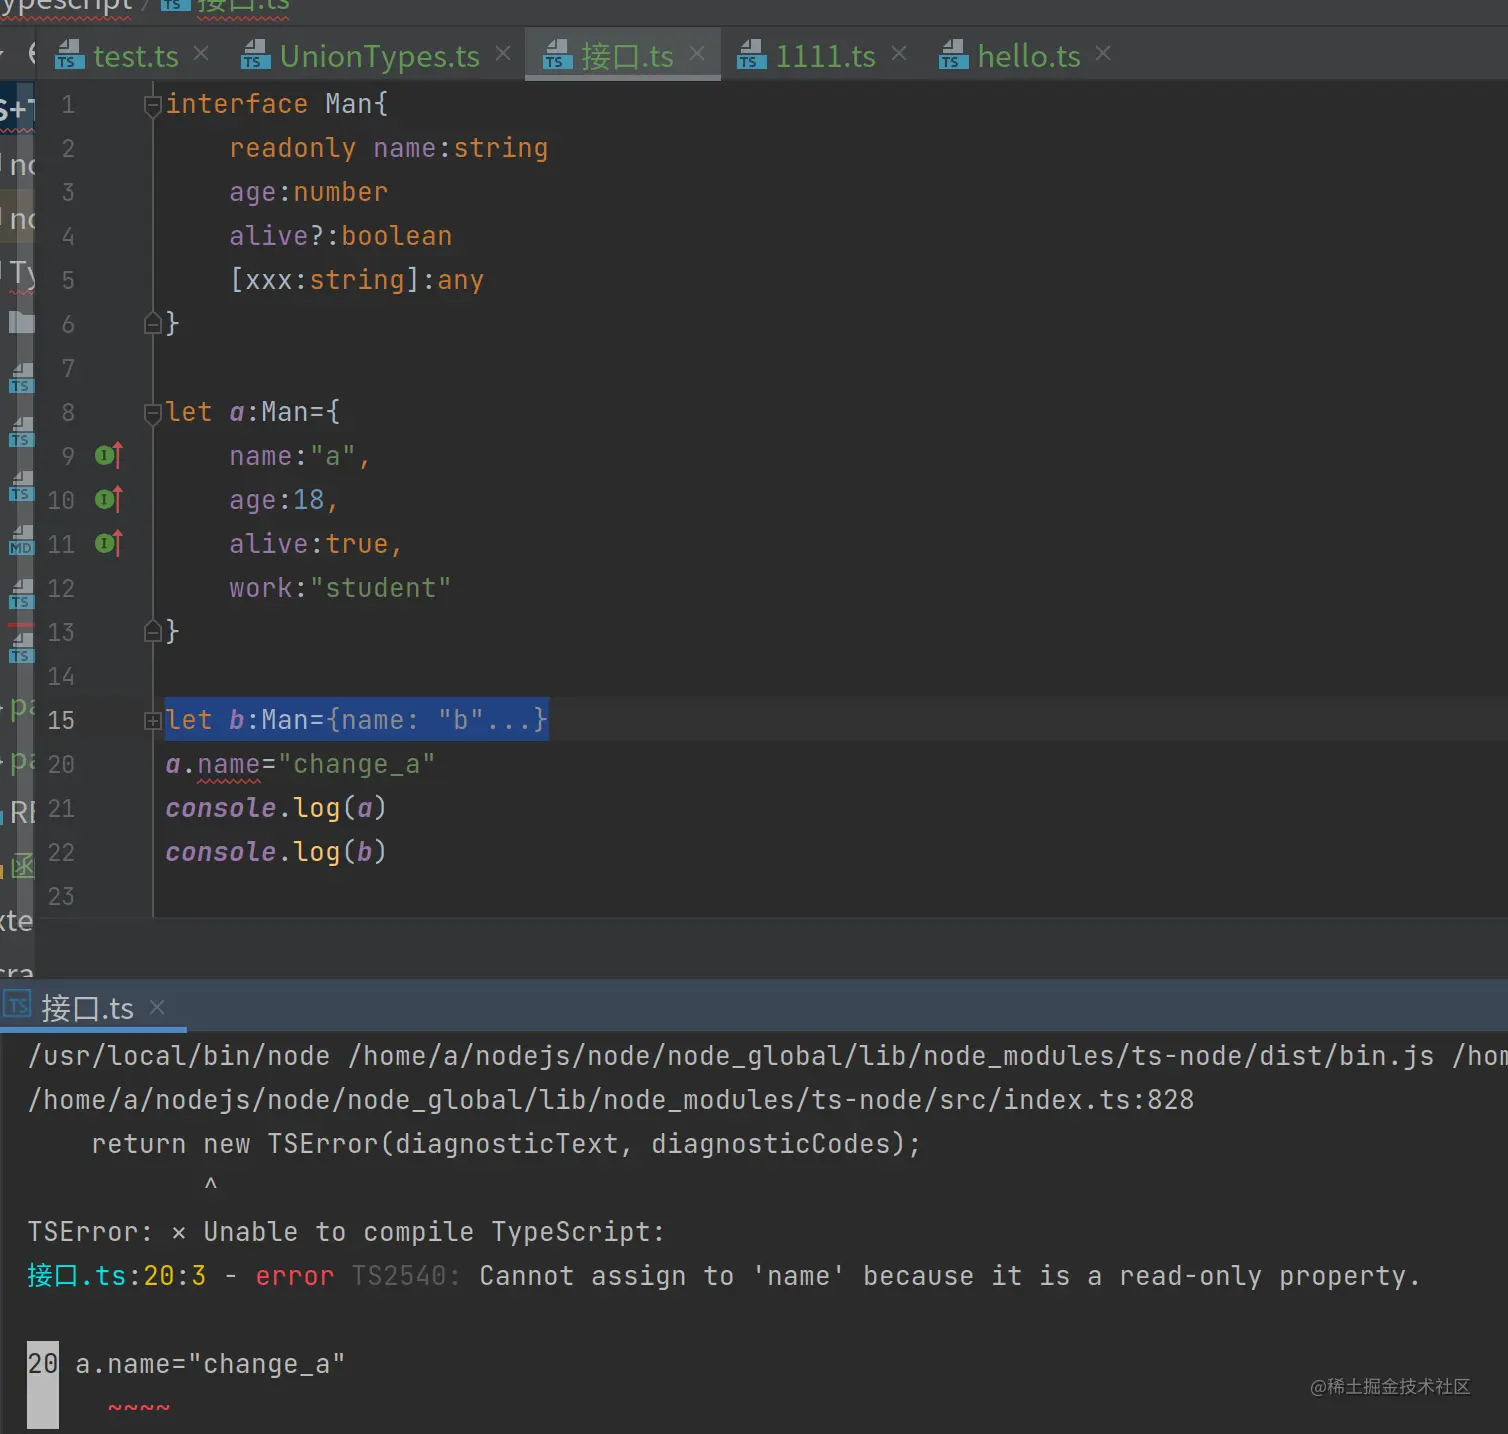This screenshot has height=1434, width=1508.
Task: Click the age:number declaration on line 3
Action: [x=308, y=192]
